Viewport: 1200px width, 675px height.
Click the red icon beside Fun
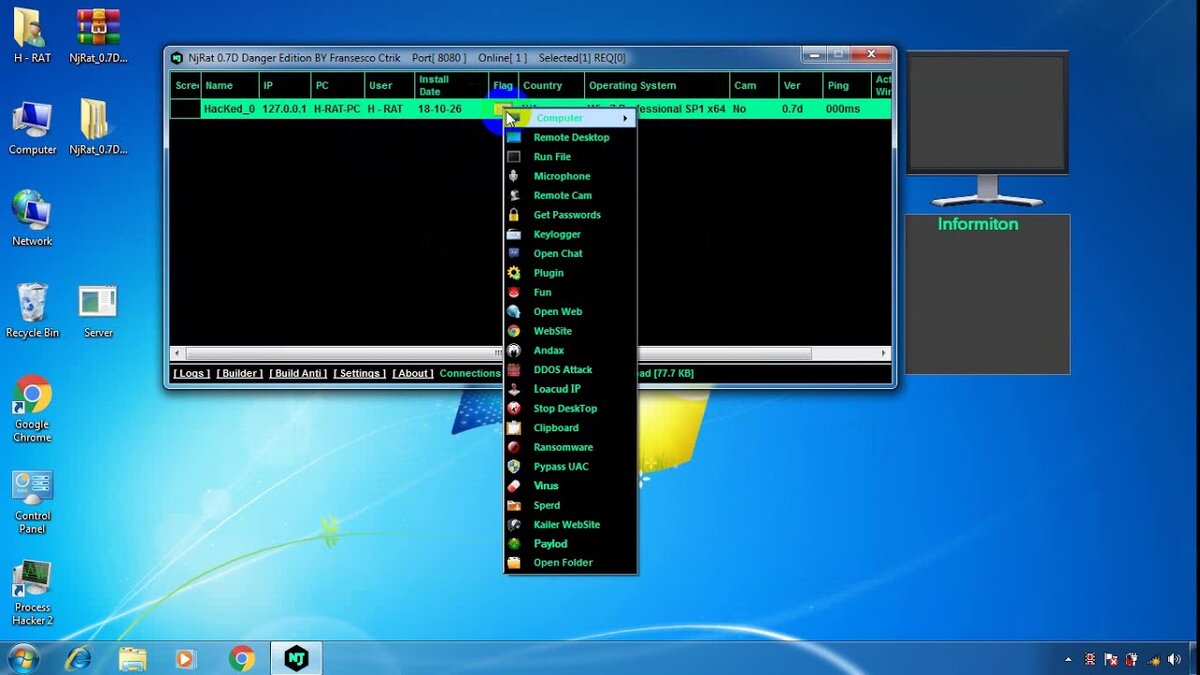click(x=514, y=292)
